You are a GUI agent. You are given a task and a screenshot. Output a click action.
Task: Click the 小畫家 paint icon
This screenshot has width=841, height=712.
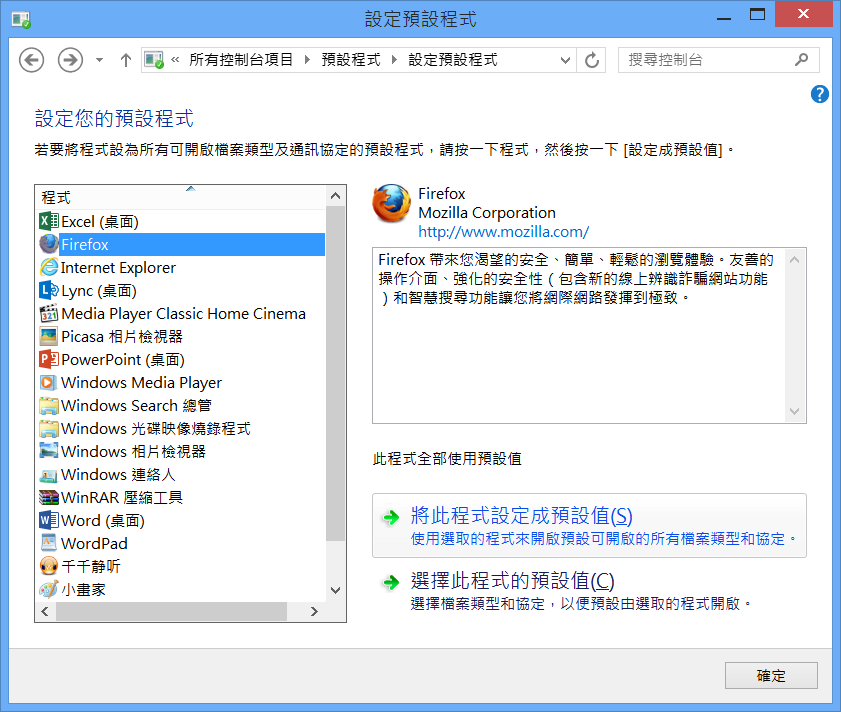pyautogui.click(x=49, y=590)
